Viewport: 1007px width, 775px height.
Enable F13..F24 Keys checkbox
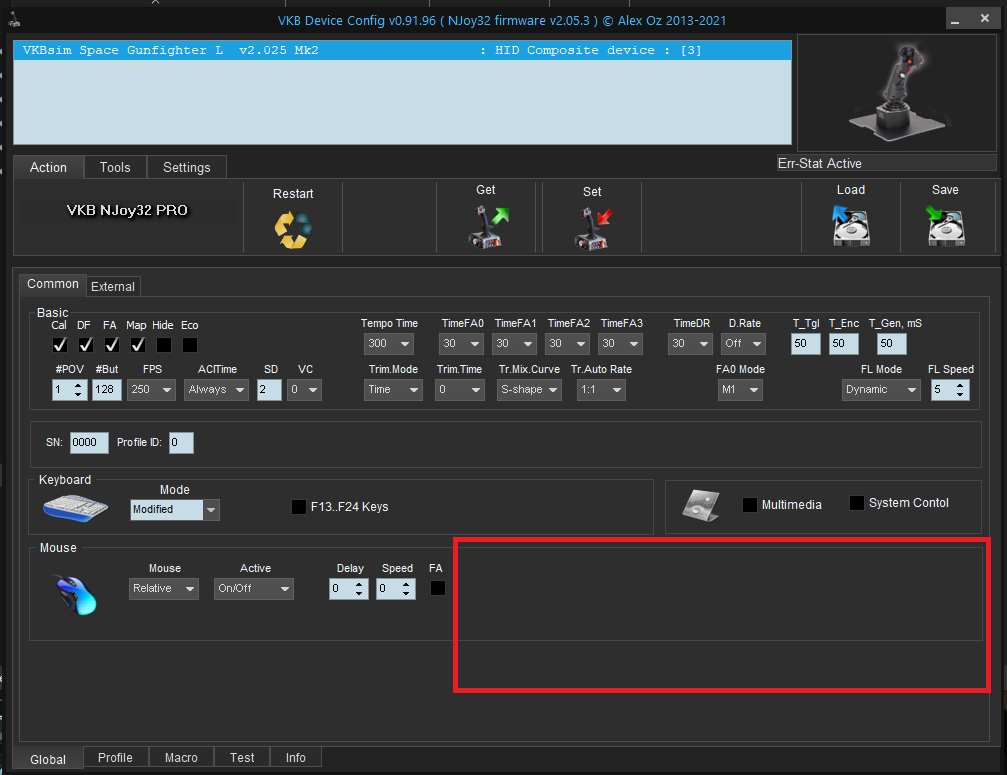pos(299,507)
